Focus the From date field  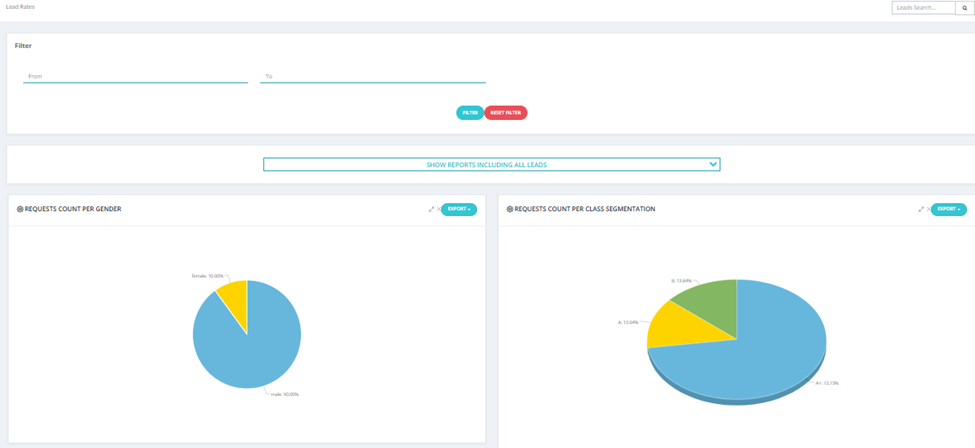[136, 76]
